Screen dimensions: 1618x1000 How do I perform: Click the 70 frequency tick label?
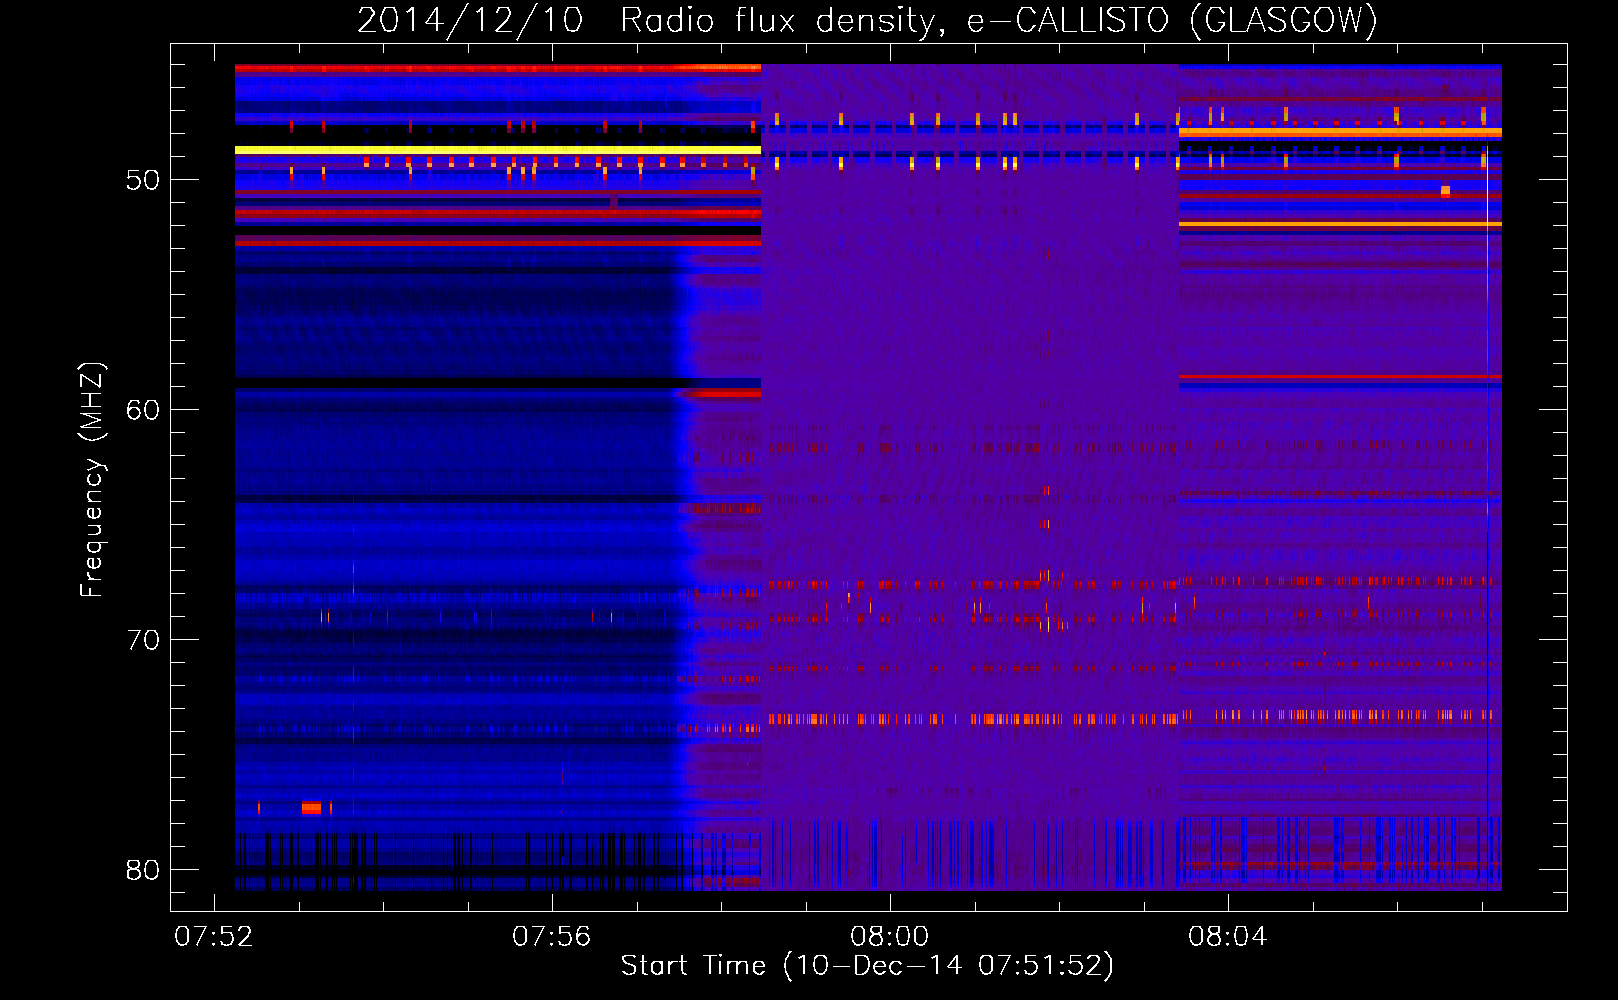(x=143, y=640)
